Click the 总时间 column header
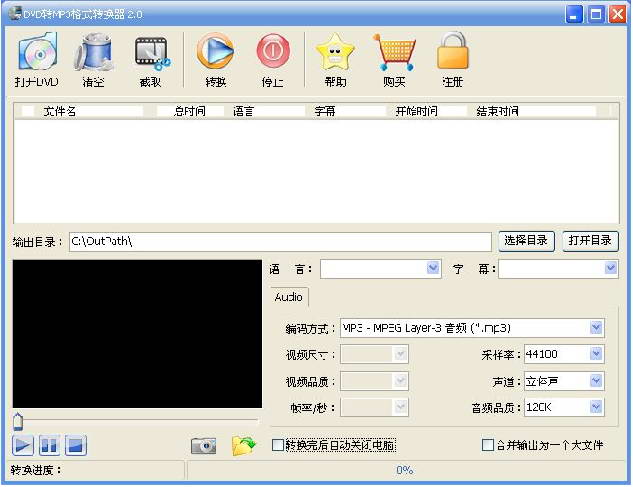Image resolution: width=633 pixels, height=487 pixels. tap(190, 111)
